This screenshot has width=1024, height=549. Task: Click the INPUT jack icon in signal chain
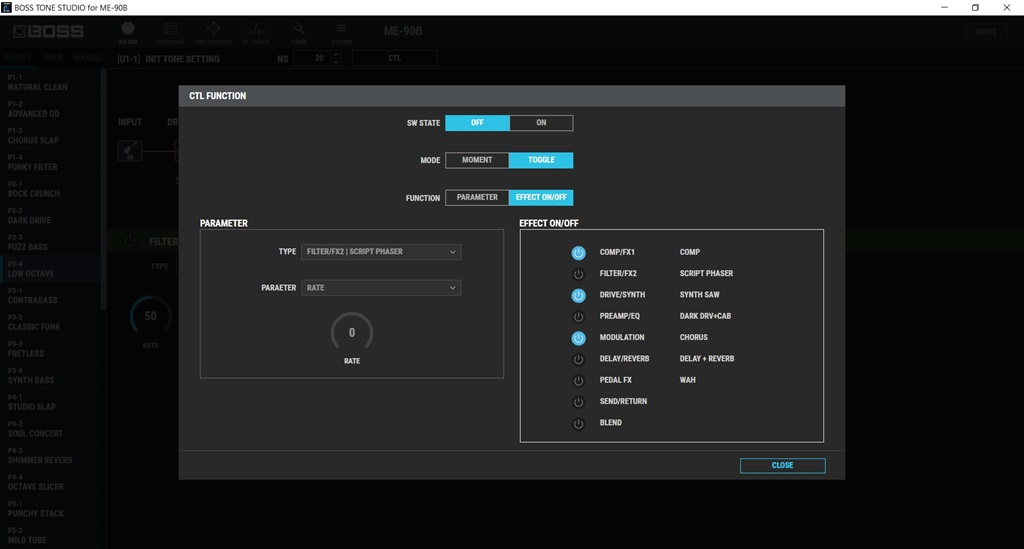pyautogui.click(x=130, y=151)
